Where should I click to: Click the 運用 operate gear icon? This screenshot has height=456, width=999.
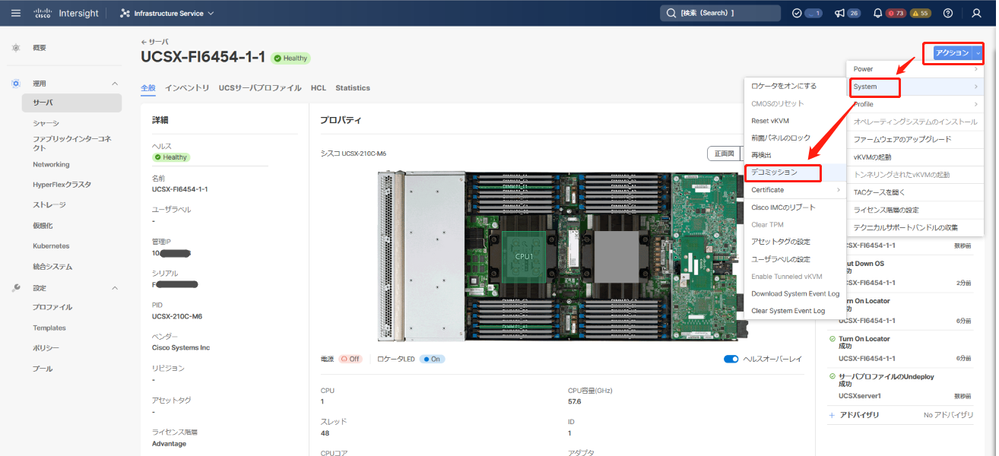[16, 83]
